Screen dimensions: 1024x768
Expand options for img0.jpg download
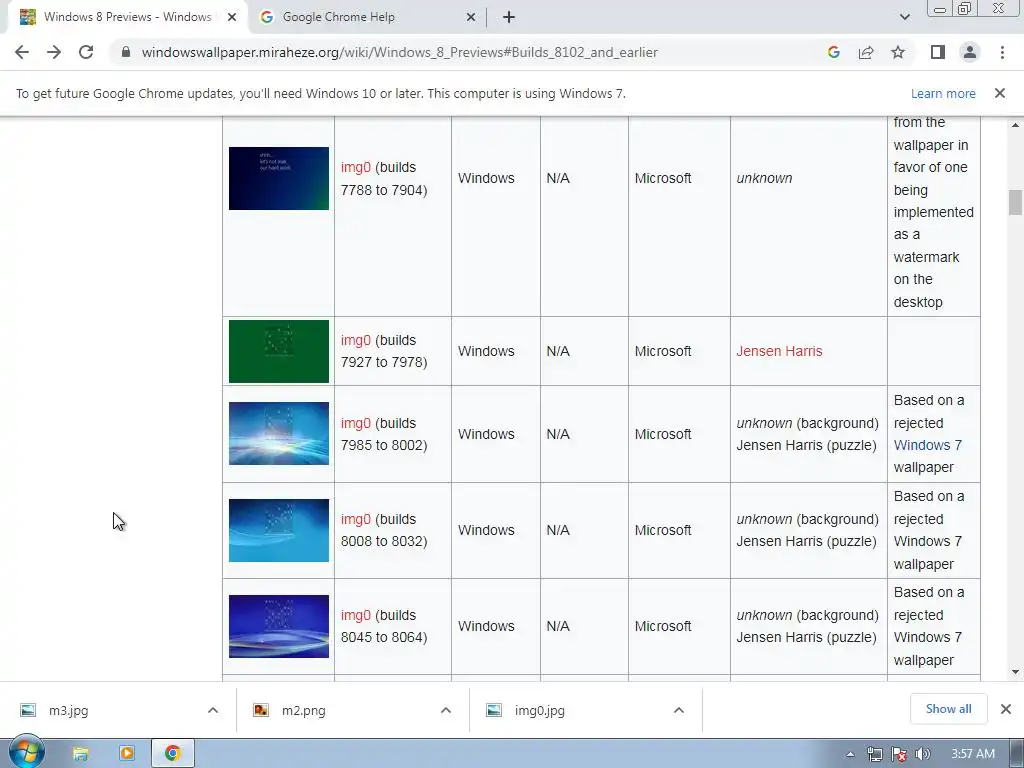[x=679, y=710]
